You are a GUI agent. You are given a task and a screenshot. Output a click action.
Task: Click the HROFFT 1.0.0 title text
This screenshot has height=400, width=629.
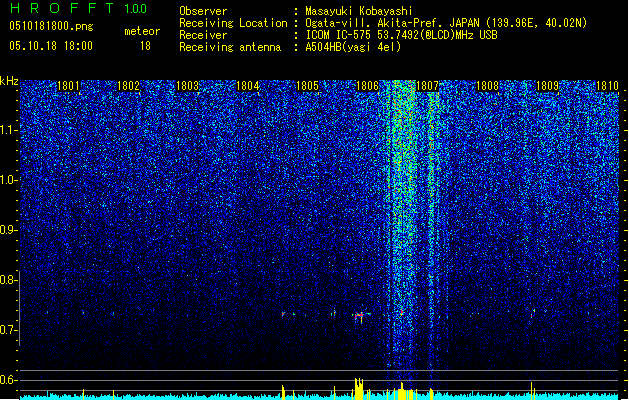click(x=79, y=8)
